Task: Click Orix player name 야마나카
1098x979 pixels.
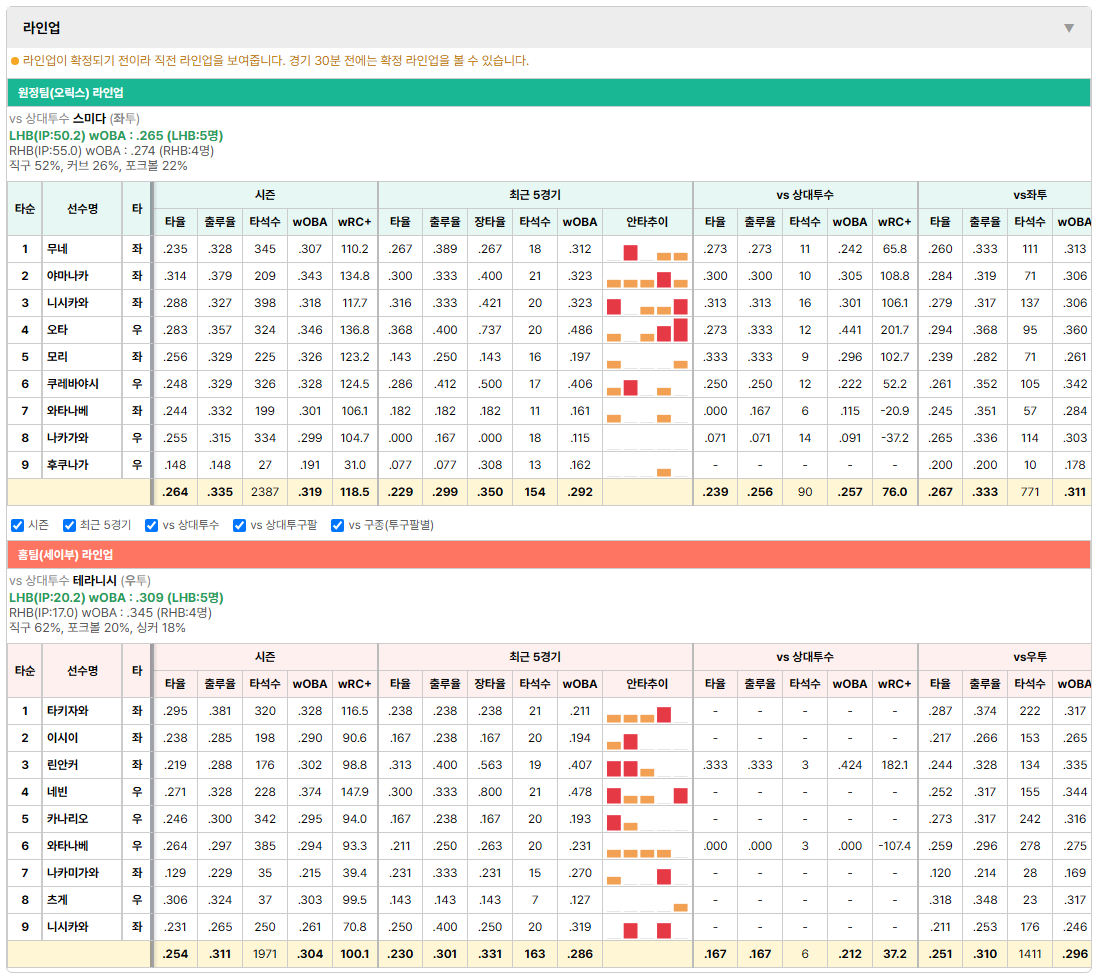Action: click(x=68, y=276)
